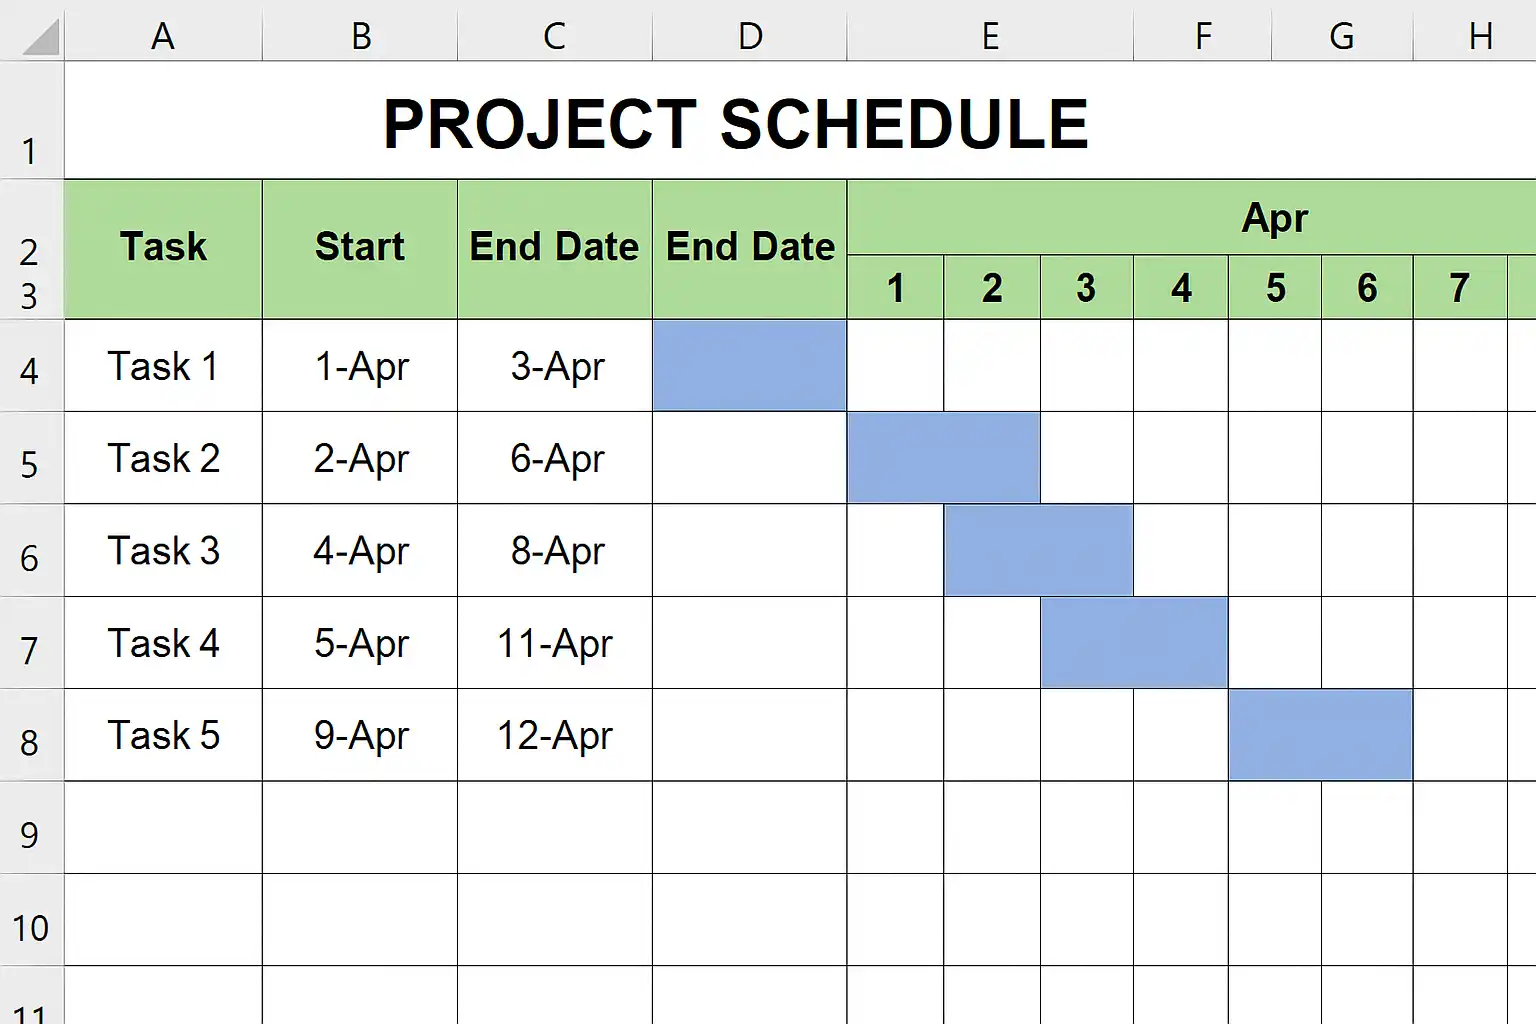Select the 11-Apr end date cell
This screenshot has width=1536, height=1024.
[x=555, y=643]
